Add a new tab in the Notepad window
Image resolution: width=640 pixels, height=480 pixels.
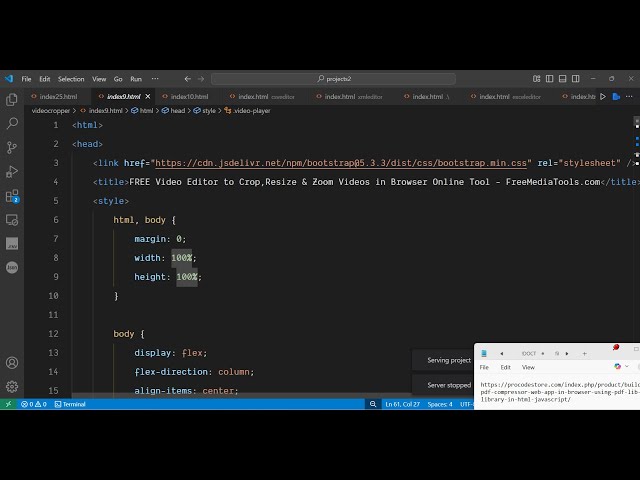tap(584, 353)
